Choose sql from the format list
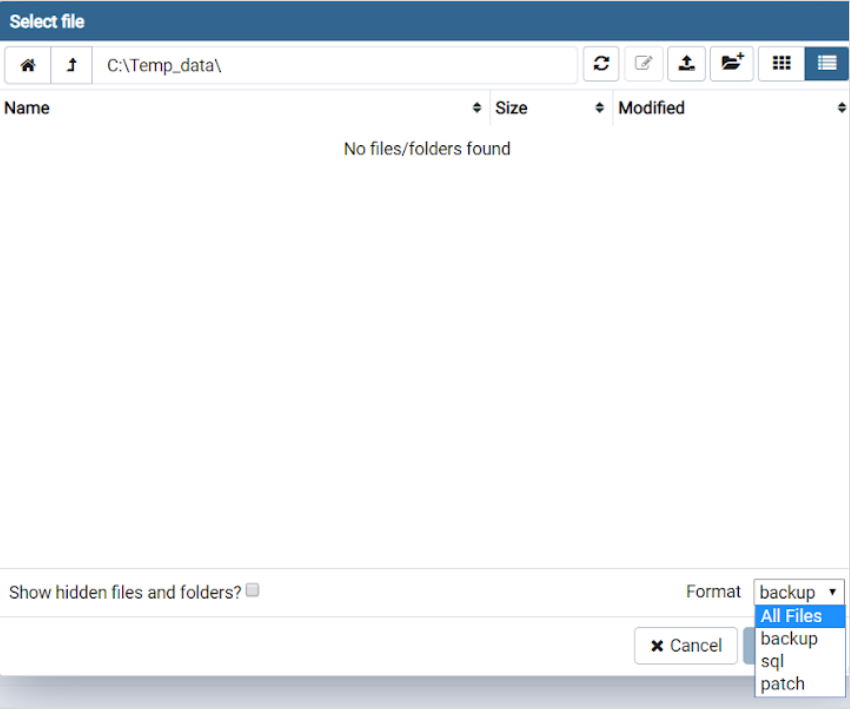The width and height of the screenshot is (850, 709). point(773,661)
